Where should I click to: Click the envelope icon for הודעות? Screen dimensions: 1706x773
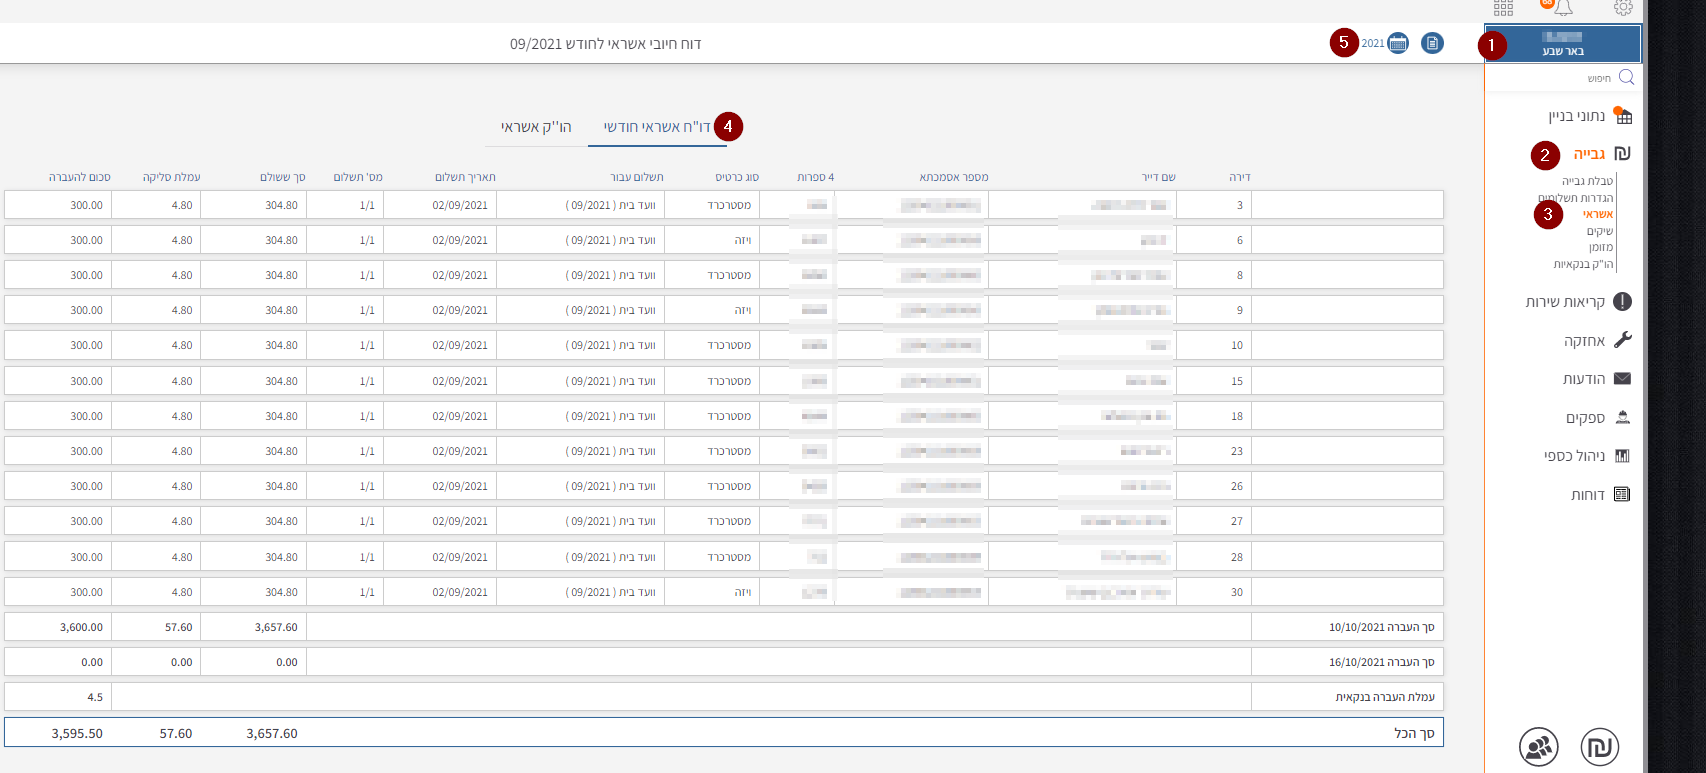pyautogui.click(x=1622, y=379)
